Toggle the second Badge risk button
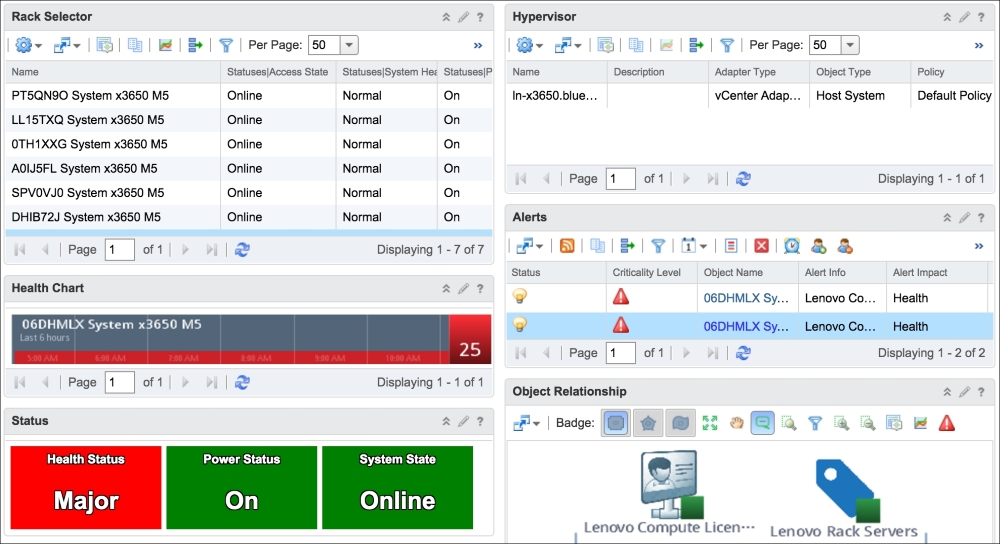The image size is (1000, 544). coord(648,423)
